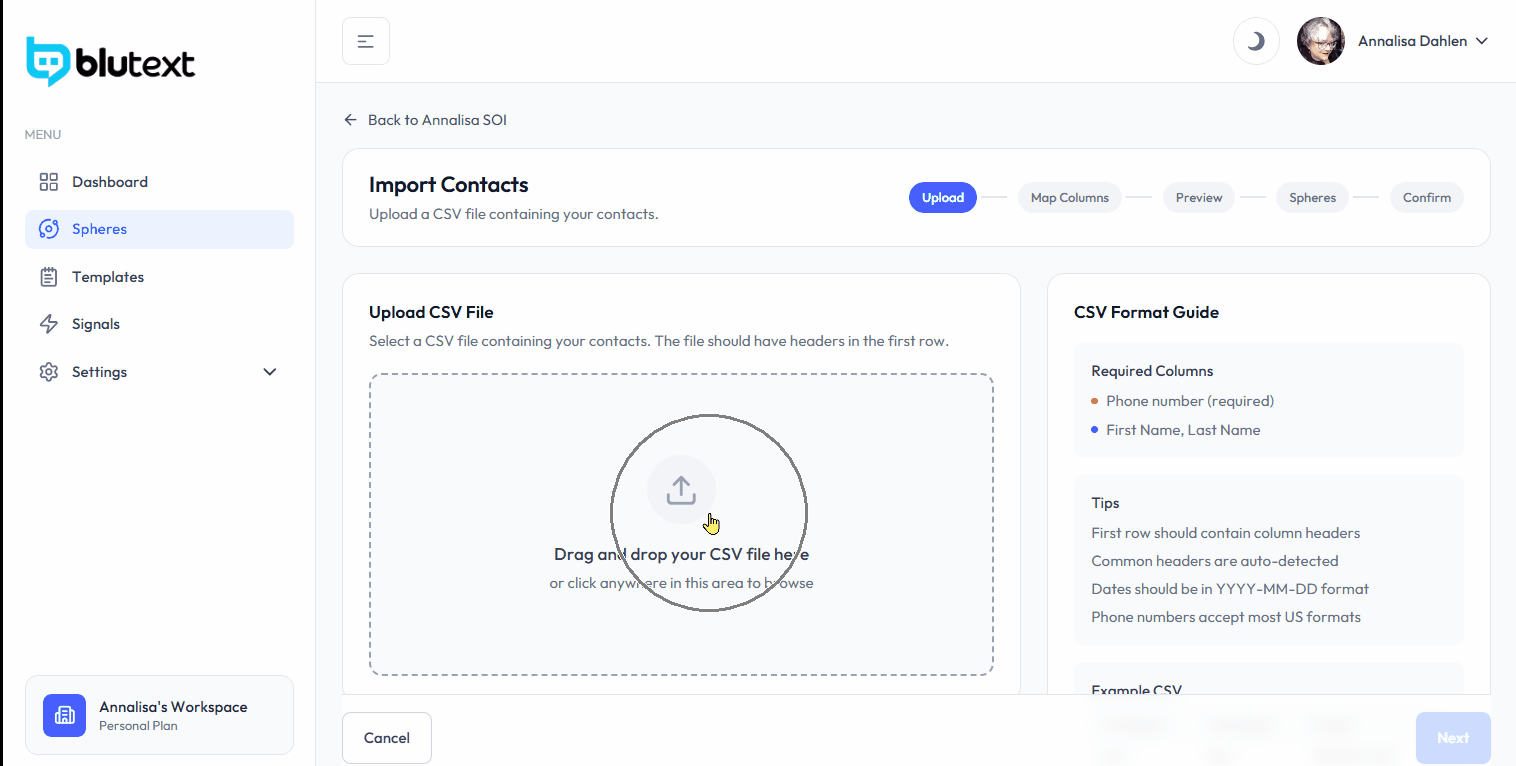The image size is (1516, 766).
Task: Collapse the sidebar with hamburger button
Action: click(366, 41)
